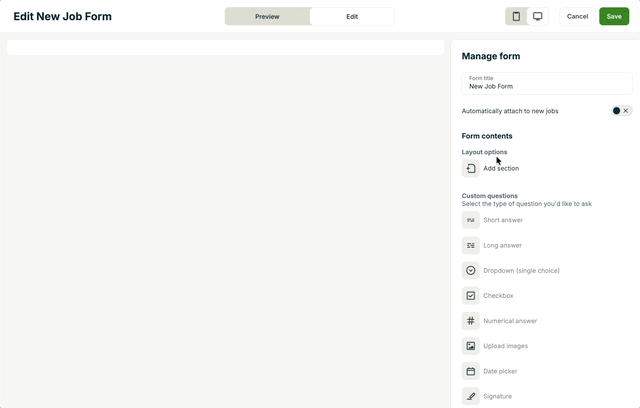
Task: Open the Preview tab
Action: (x=267, y=16)
